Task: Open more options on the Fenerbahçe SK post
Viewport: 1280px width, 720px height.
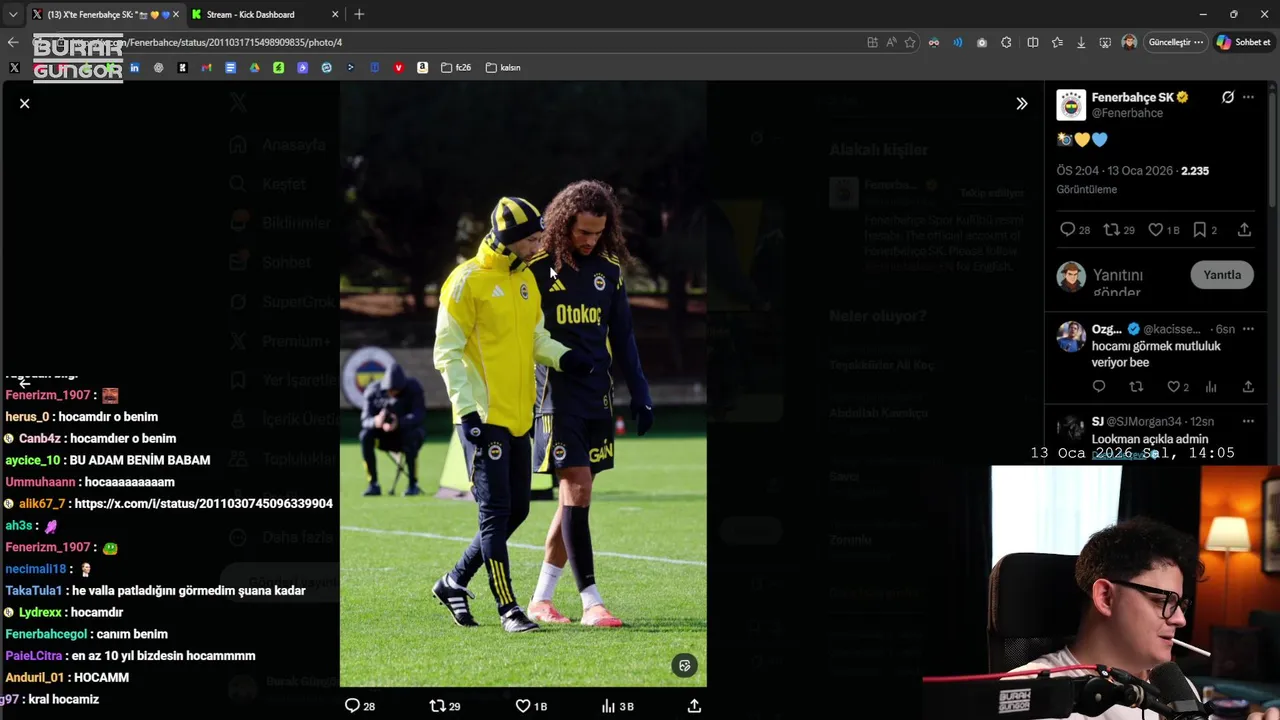Action: coord(1248,97)
